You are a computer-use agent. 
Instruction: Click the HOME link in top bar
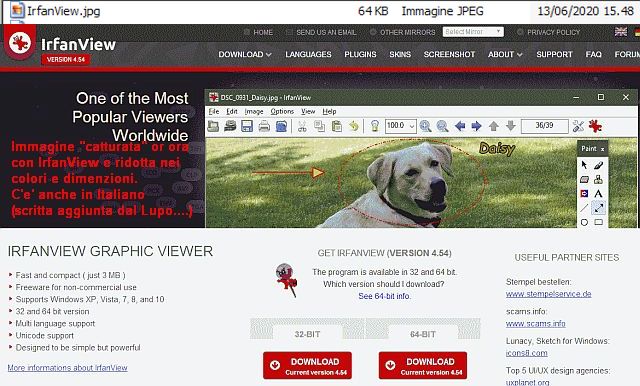[263, 32]
